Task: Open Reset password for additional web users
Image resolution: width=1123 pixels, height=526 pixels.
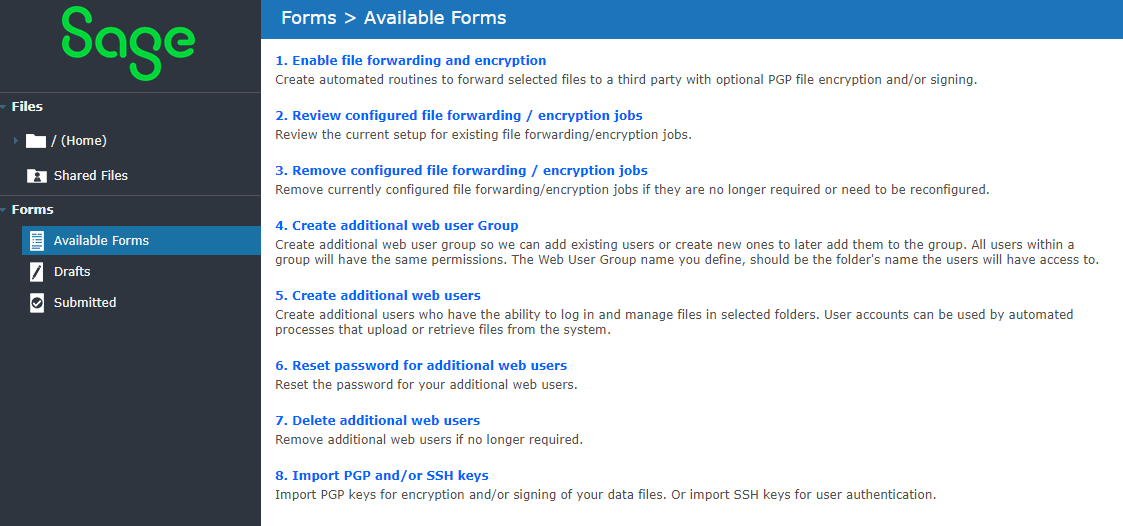Action: point(421,366)
